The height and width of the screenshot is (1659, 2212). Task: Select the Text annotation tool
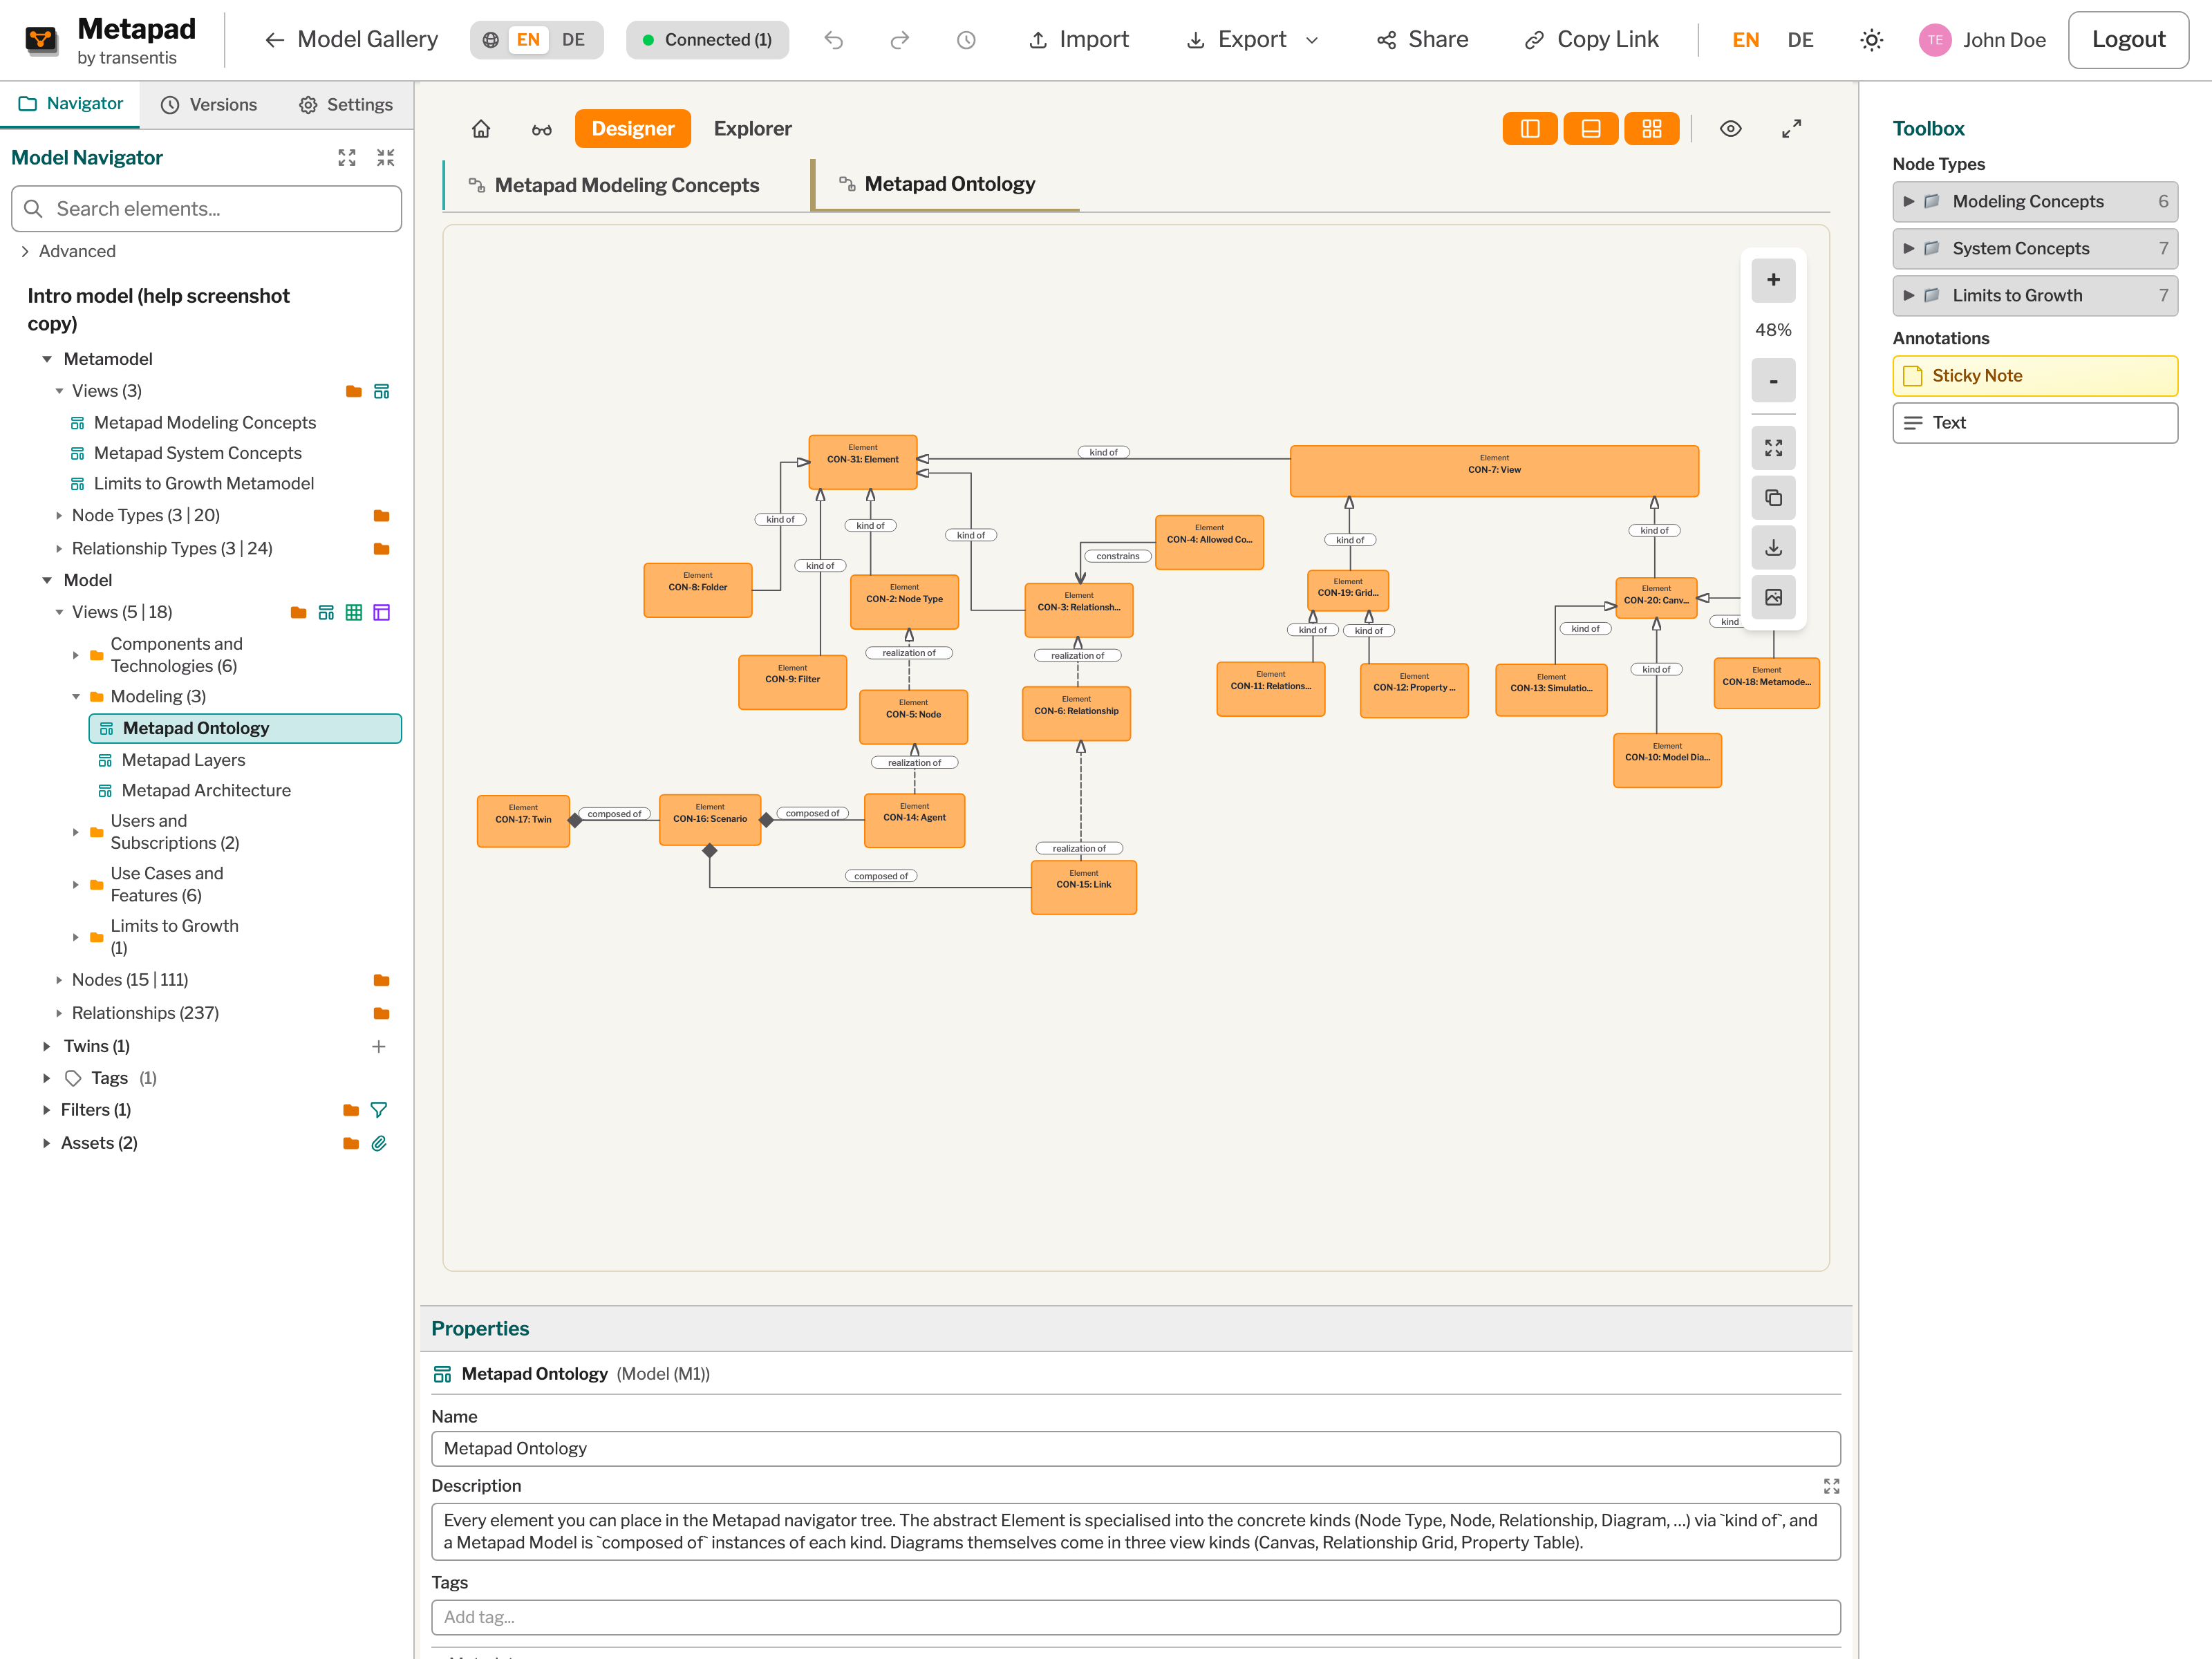[2034, 423]
